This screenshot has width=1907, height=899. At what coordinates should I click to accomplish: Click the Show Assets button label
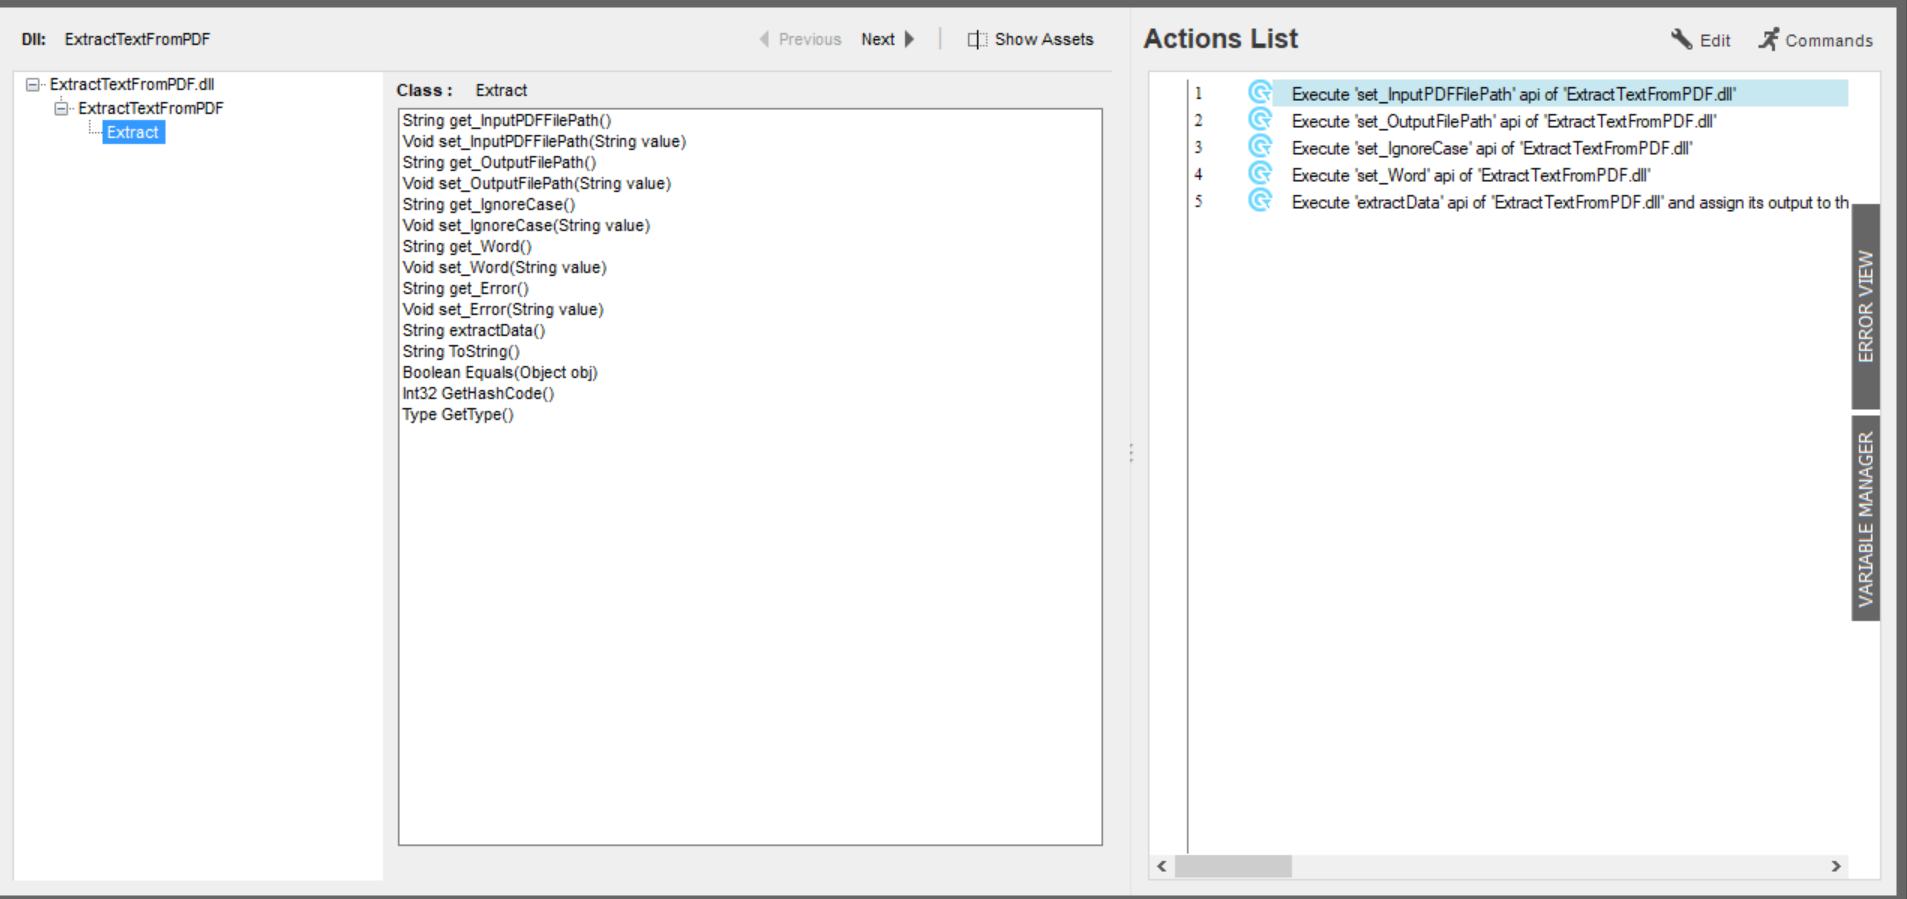pyautogui.click(x=1044, y=39)
